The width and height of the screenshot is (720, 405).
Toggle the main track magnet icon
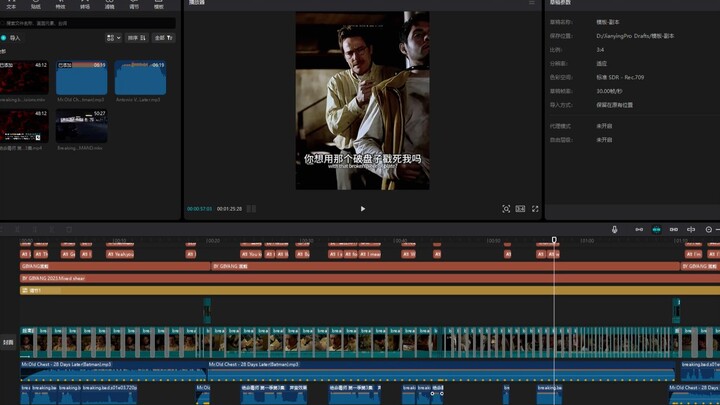(639, 229)
